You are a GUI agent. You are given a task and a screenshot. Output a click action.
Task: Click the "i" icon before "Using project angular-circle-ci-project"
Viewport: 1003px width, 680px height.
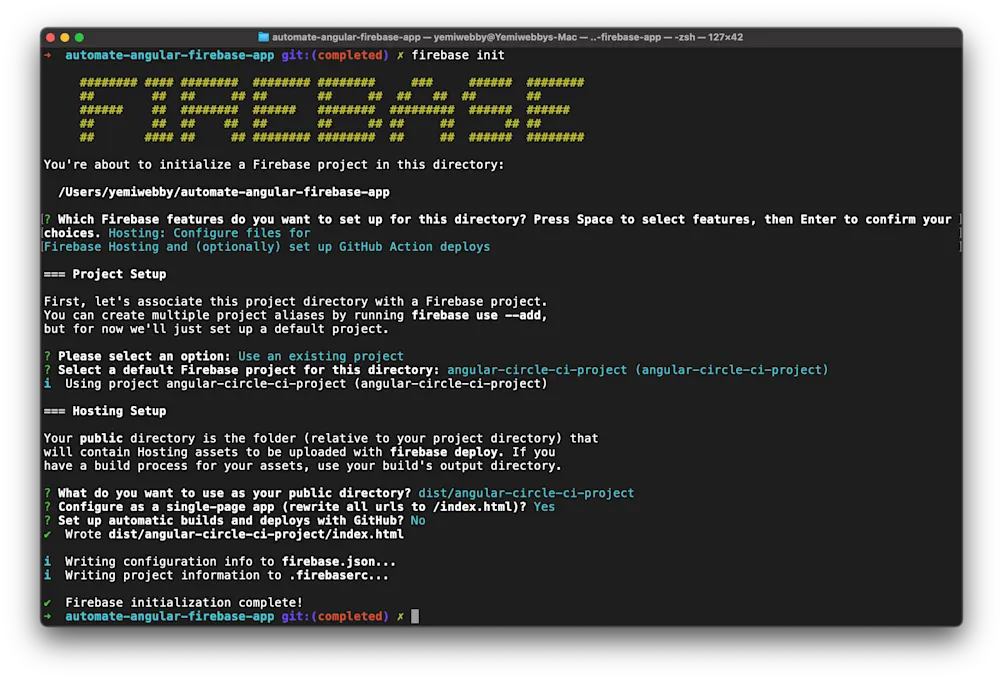pos(46,383)
